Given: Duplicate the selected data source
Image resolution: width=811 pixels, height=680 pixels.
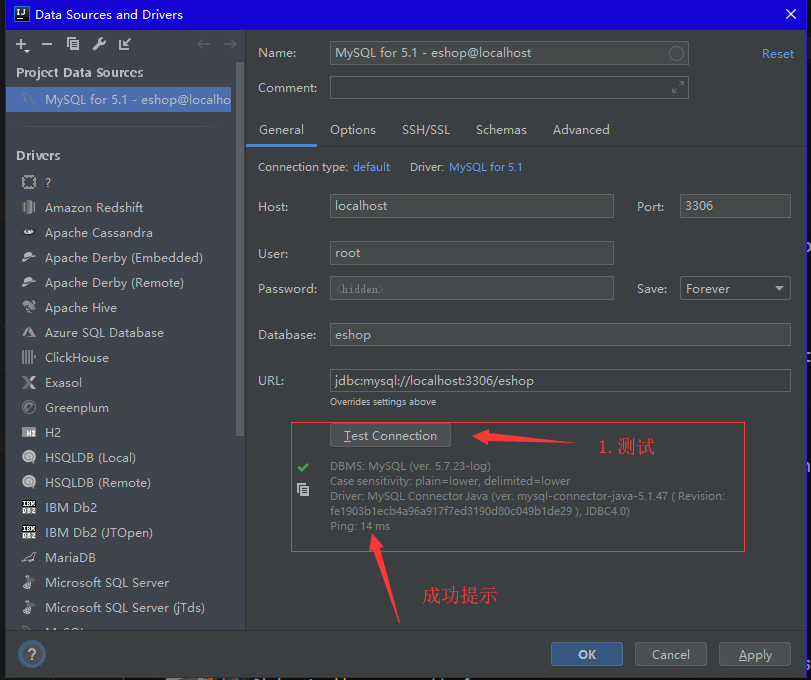Looking at the screenshot, I should coord(73,44).
